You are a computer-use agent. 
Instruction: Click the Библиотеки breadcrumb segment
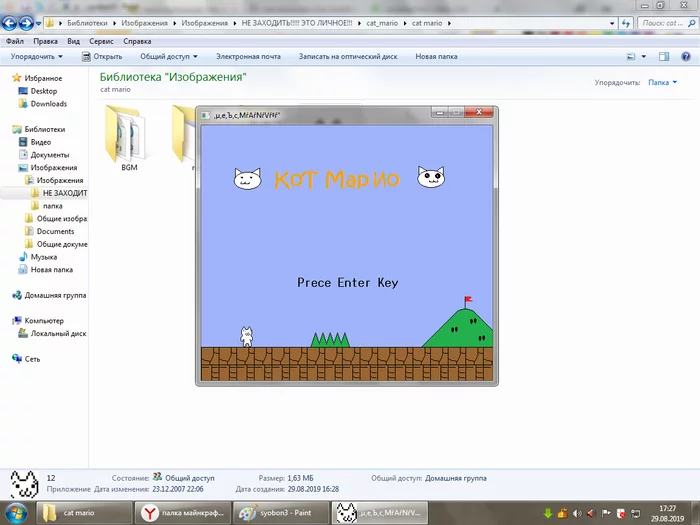click(x=87, y=23)
